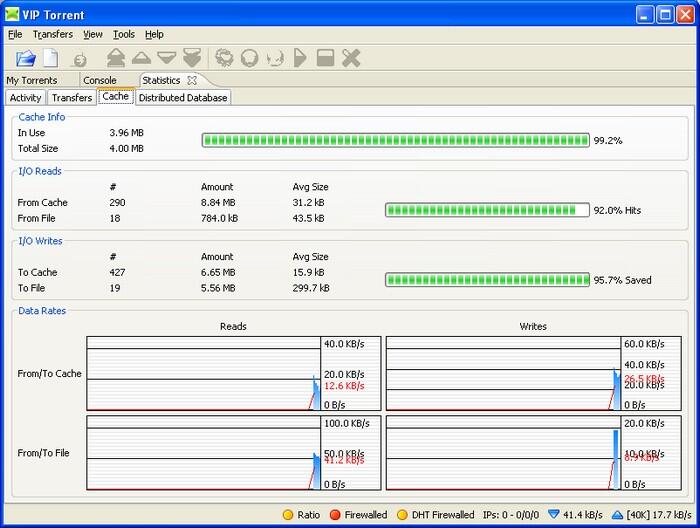Click the Cache Info group heading
Viewport: 700px width, 528px height.
(42, 117)
